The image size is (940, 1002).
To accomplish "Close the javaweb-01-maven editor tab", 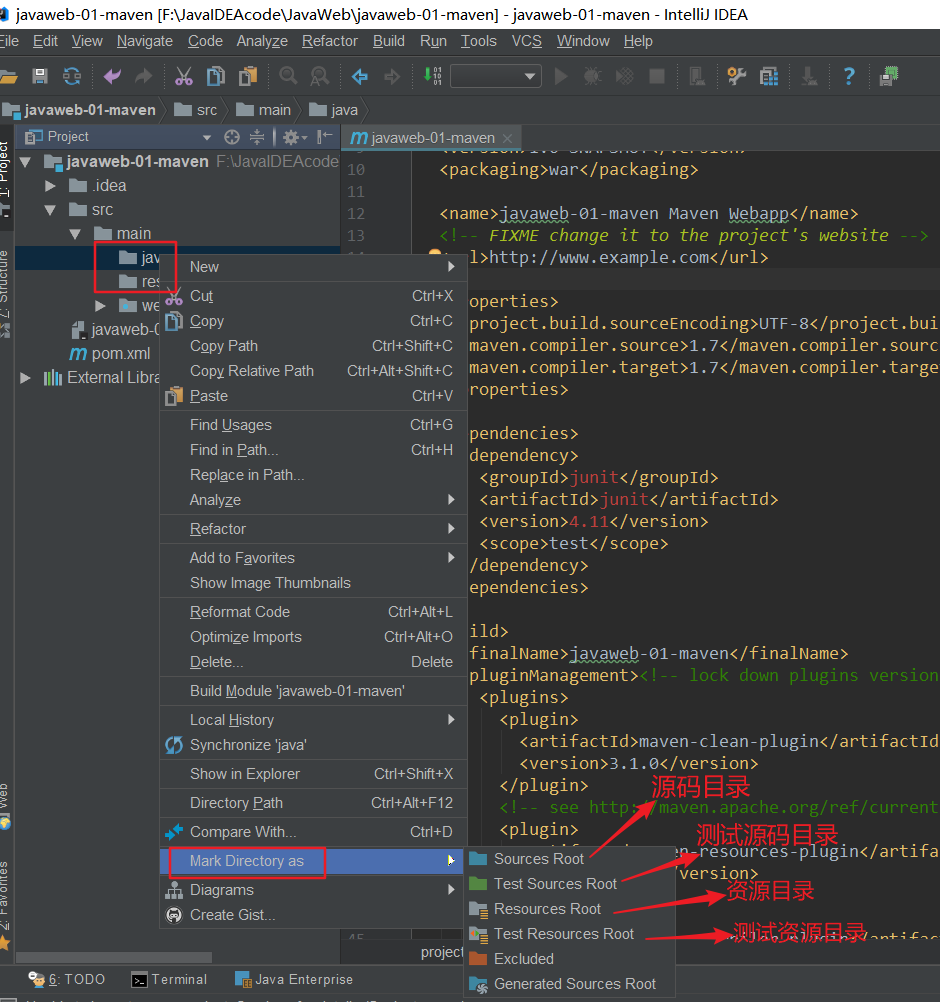I will 508,138.
